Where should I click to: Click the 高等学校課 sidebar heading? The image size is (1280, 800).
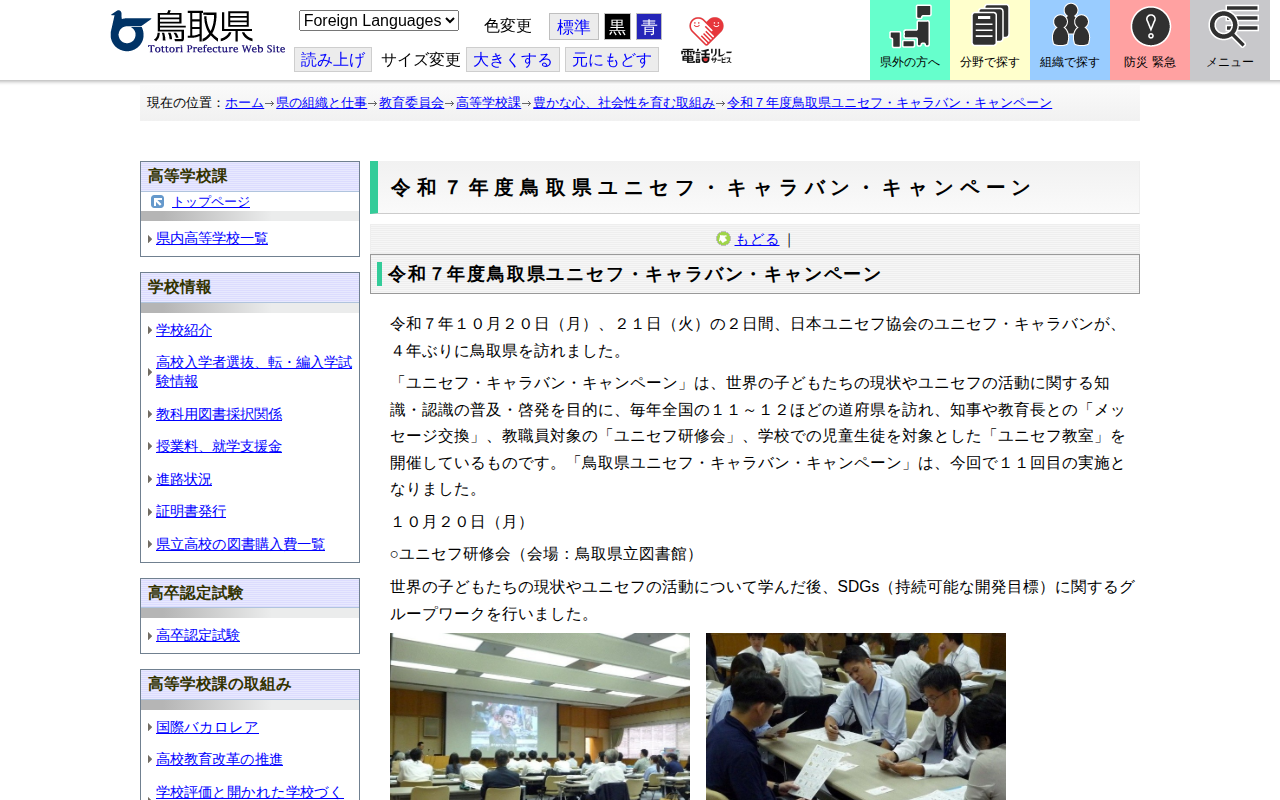(x=188, y=176)
